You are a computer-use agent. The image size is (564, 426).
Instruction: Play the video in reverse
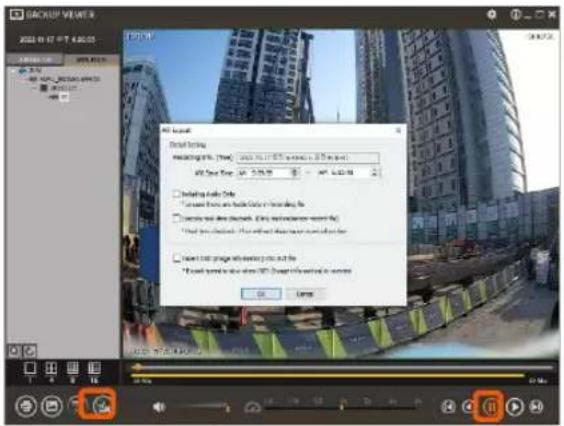(x=468, y=407)
